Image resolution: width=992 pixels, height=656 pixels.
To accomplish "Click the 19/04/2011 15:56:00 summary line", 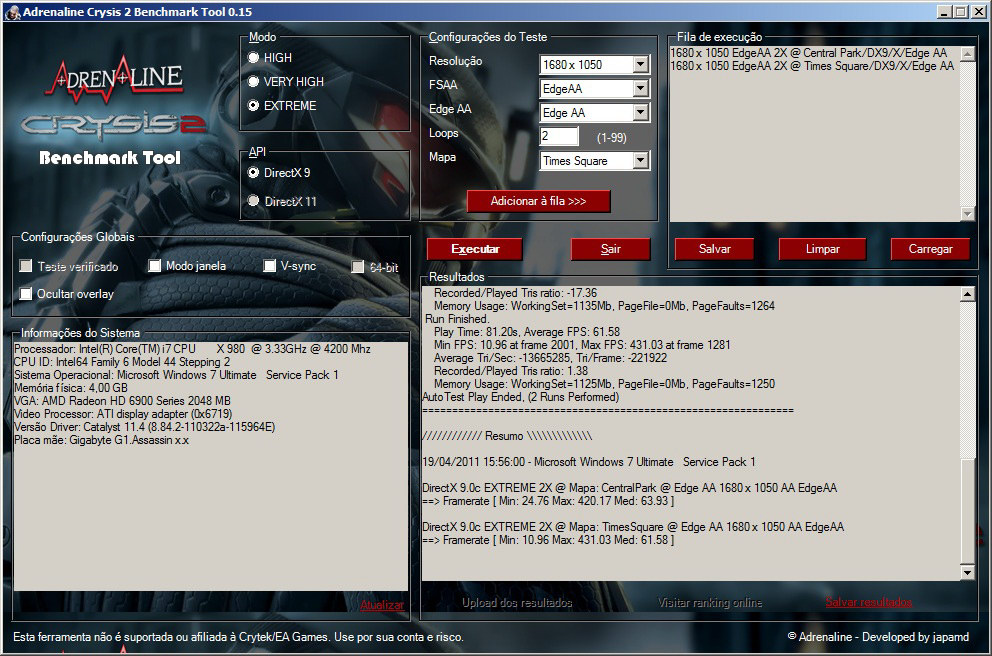I will (589, 462).
